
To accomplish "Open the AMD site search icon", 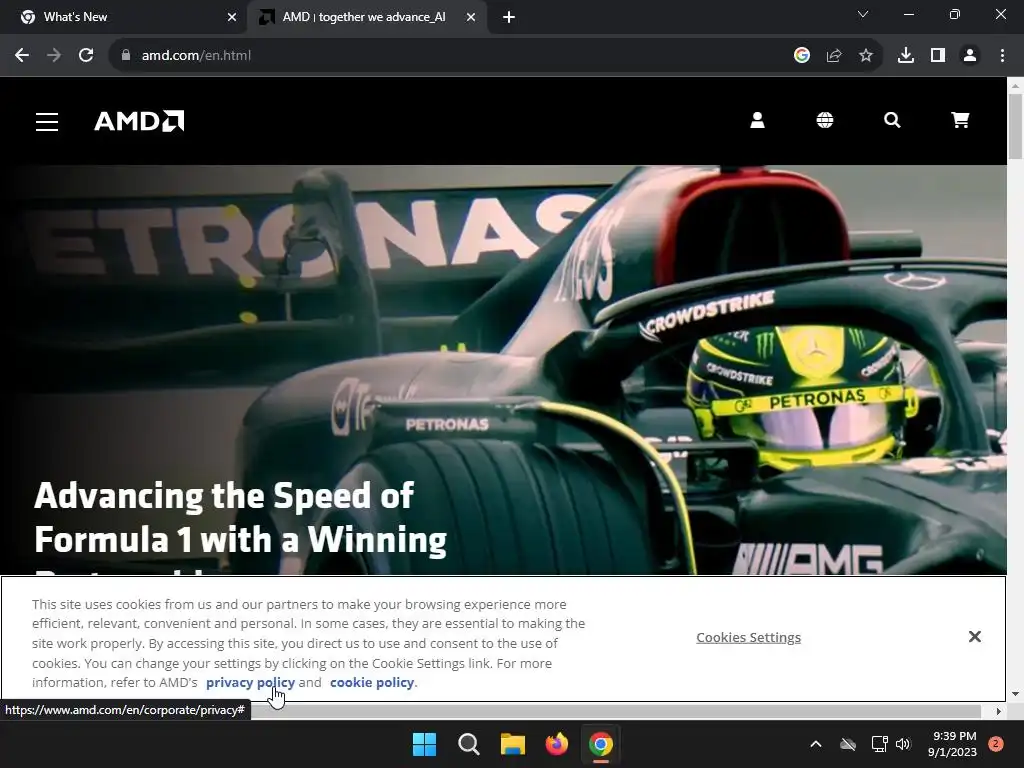I will (892, 120).
